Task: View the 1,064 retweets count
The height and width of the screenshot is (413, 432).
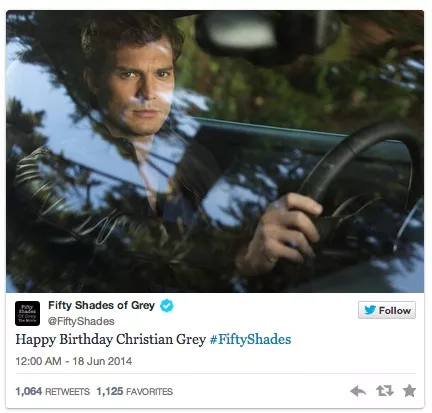Action: click(x=29, y=391)
